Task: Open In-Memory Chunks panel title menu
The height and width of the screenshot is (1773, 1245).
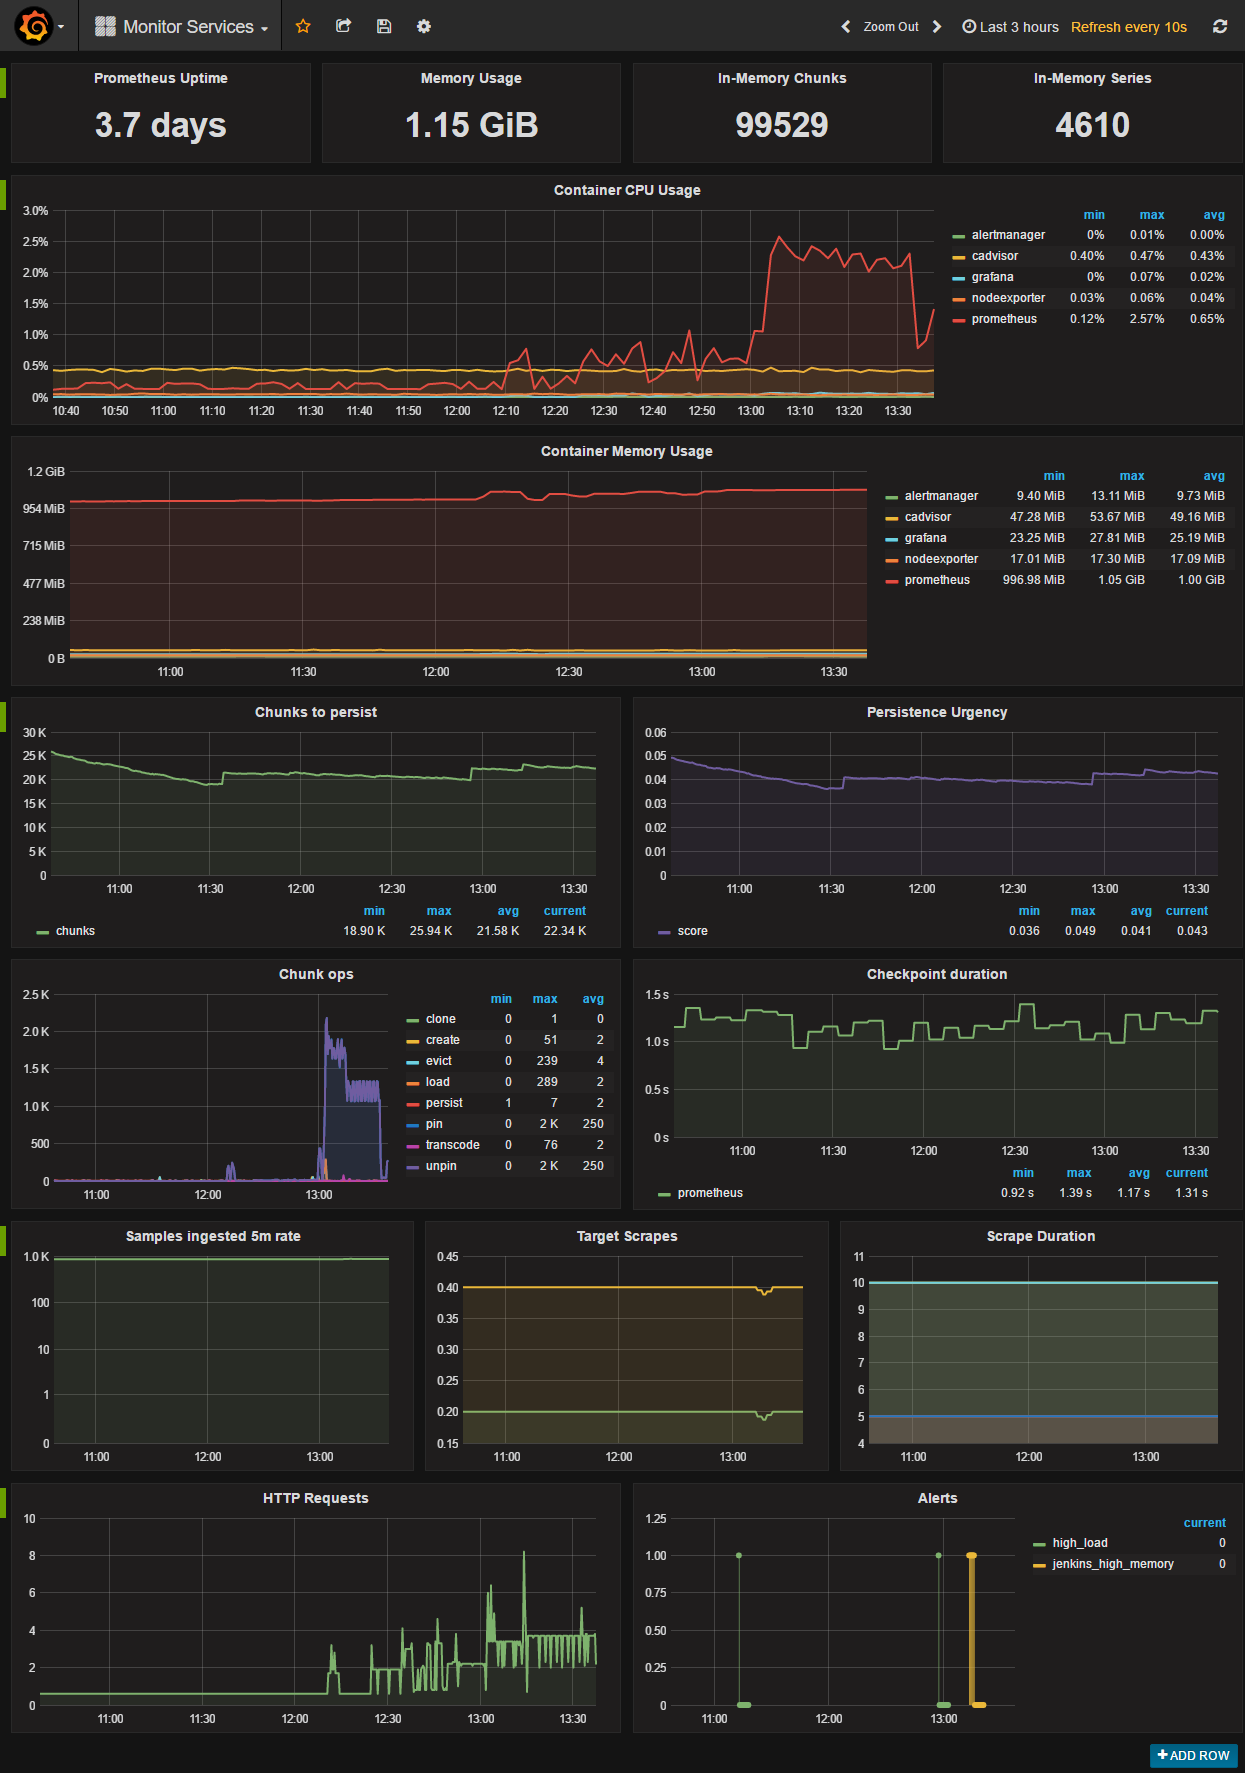Action: [782, 78]
